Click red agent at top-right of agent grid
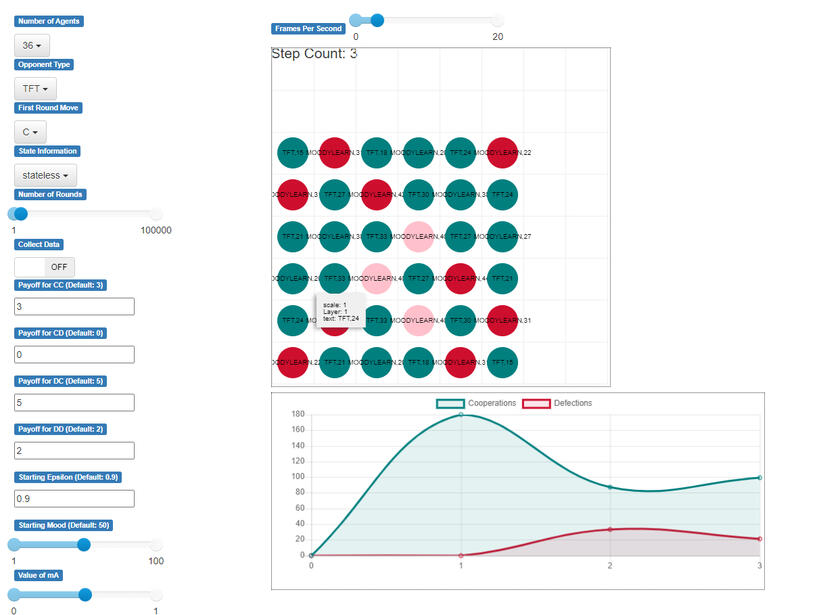Viewport: 817px width, 615px height. click(x=502, y=153)
